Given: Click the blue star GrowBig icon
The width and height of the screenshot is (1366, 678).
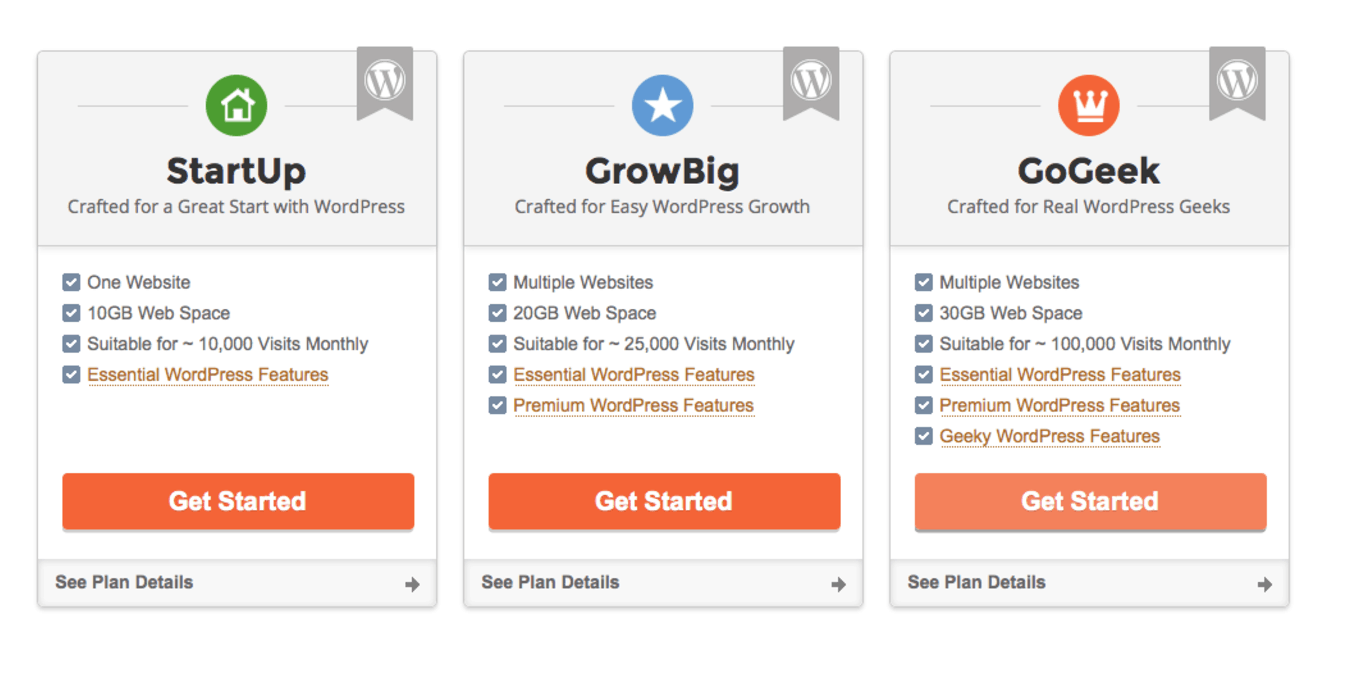Looking at the screenshot, I should tap(663, 105).
